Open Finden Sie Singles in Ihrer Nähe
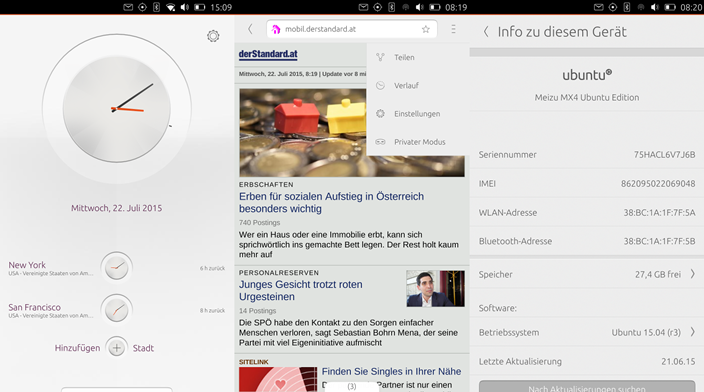Image resolution: width=704 pixels, height=392 pixels. (x=391, y=371)
